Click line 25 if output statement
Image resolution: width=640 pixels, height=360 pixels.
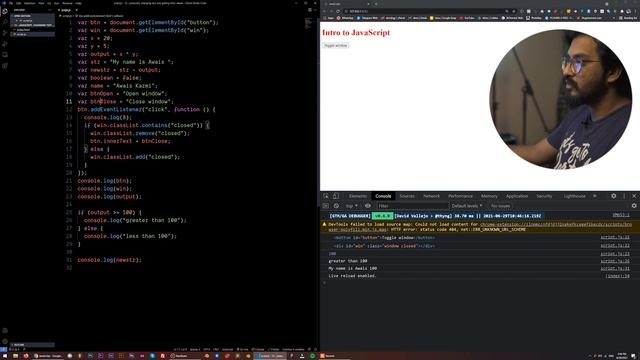[x=110, y=213]
